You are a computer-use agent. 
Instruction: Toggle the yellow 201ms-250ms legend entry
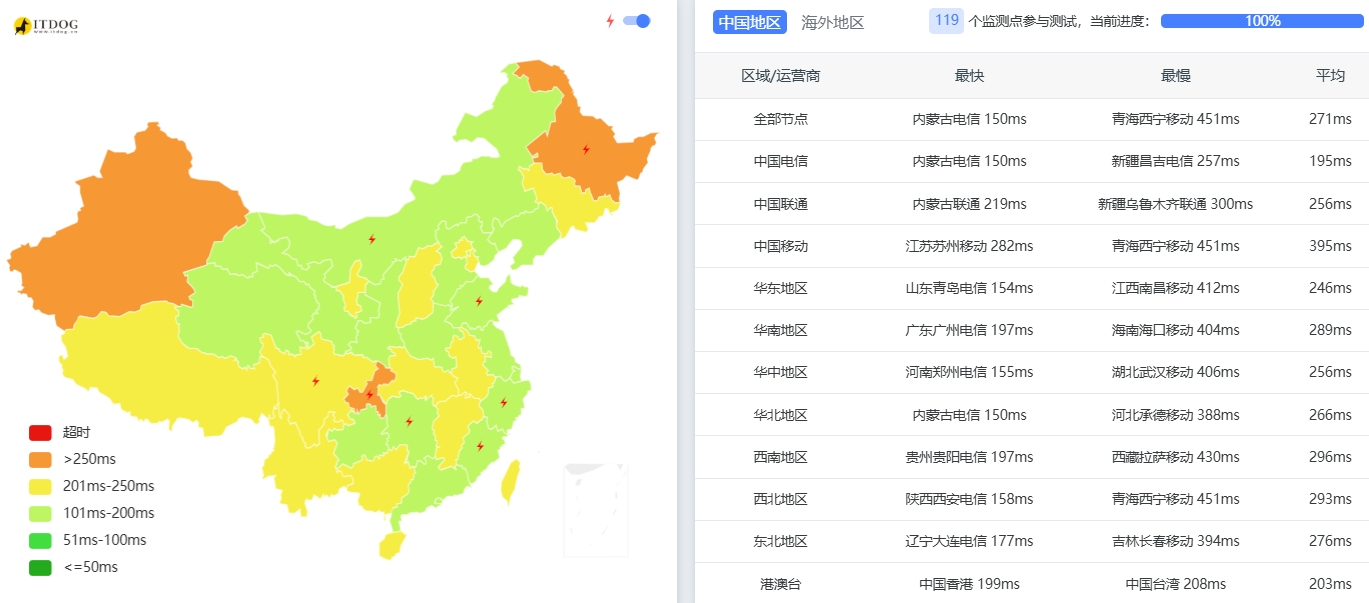92,486
